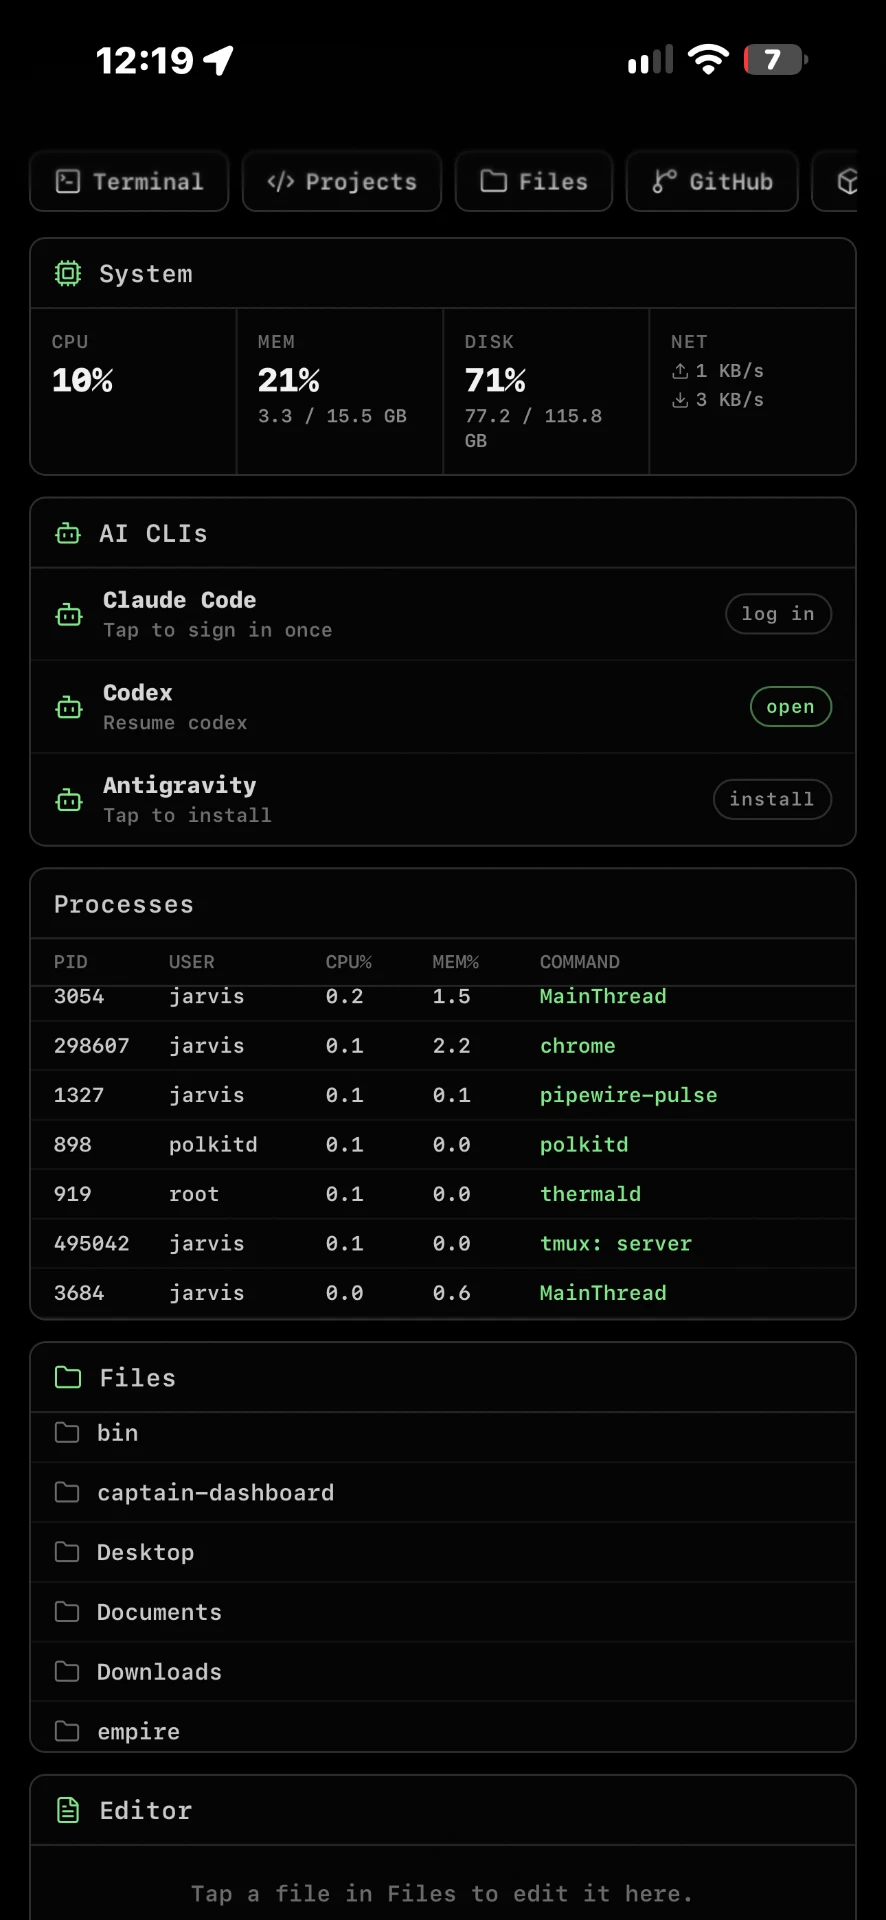Click the green folder icon in Files header
This screenshot has height=1920, width=886.
click(x=68, y=1377)
